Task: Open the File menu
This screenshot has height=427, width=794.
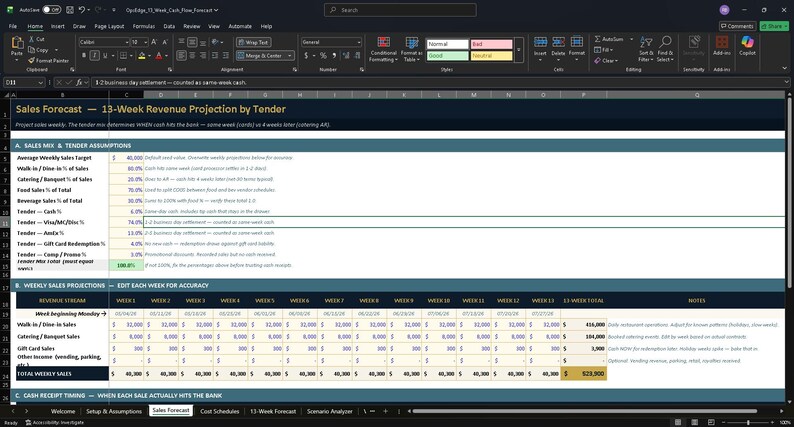Action: [x=13, y=26]
